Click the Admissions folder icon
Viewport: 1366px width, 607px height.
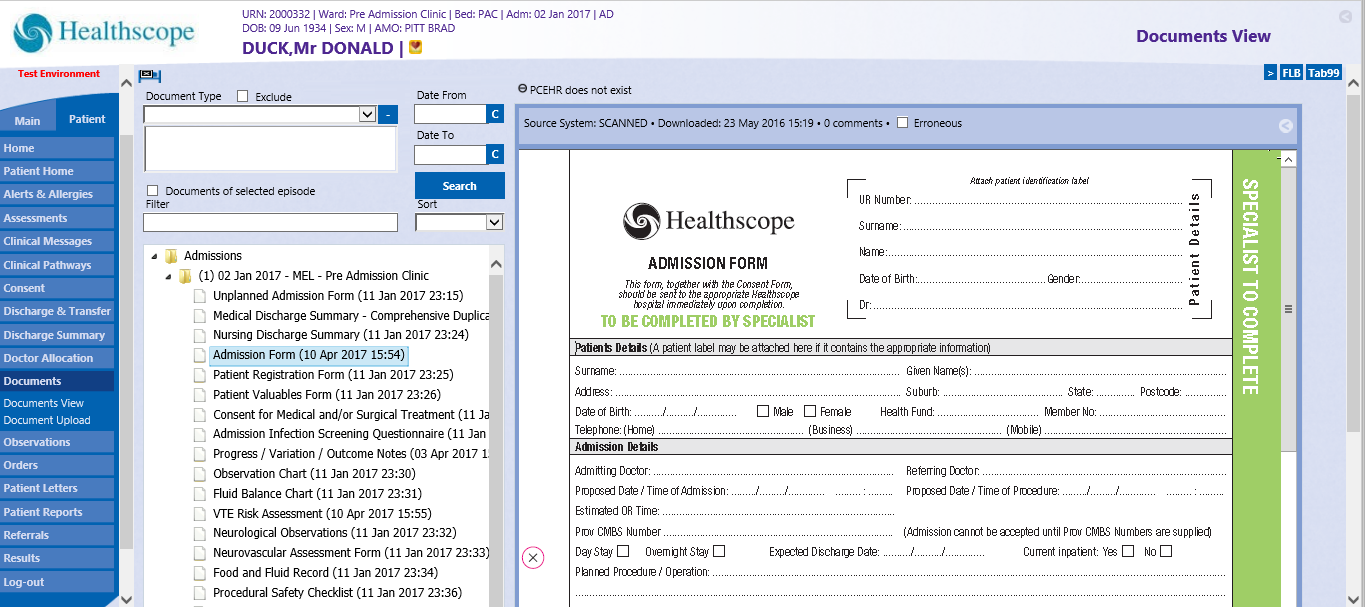pyautogui.click(x=171, y=256)
